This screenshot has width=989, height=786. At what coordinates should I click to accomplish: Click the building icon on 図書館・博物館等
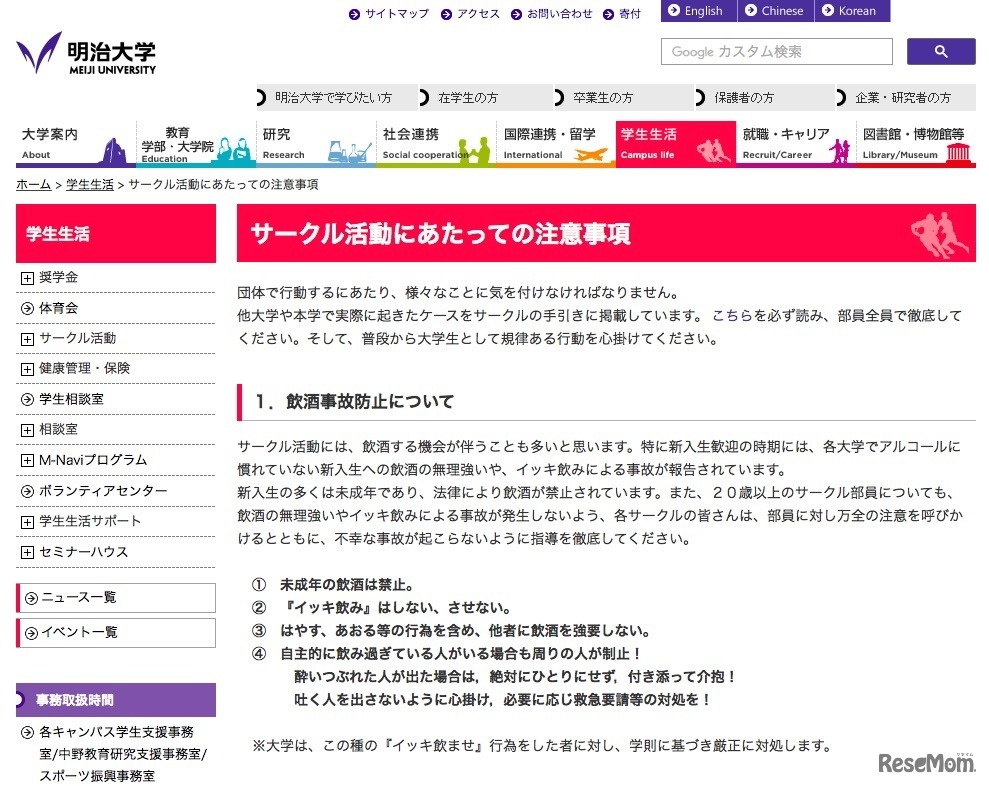(959, 150)
